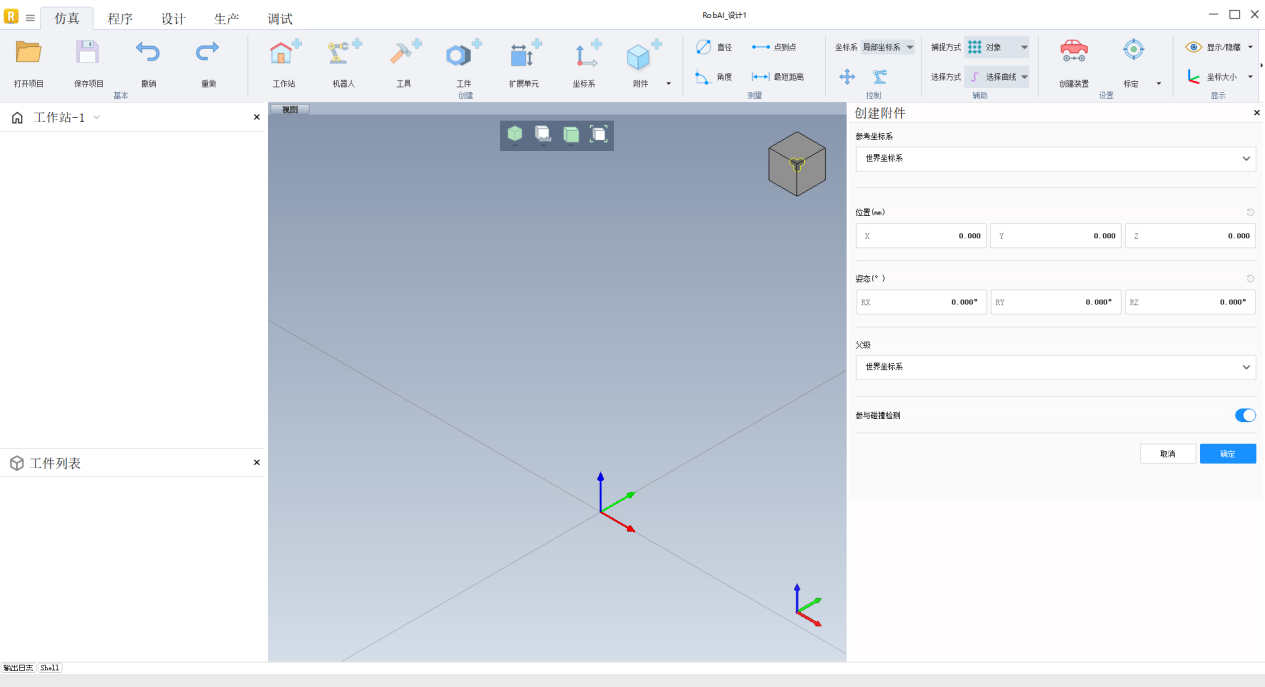Viewport: 1265px width, 687px height.
Task: Click the 最短距离 shortest distance tool
Action: [778, 76]
